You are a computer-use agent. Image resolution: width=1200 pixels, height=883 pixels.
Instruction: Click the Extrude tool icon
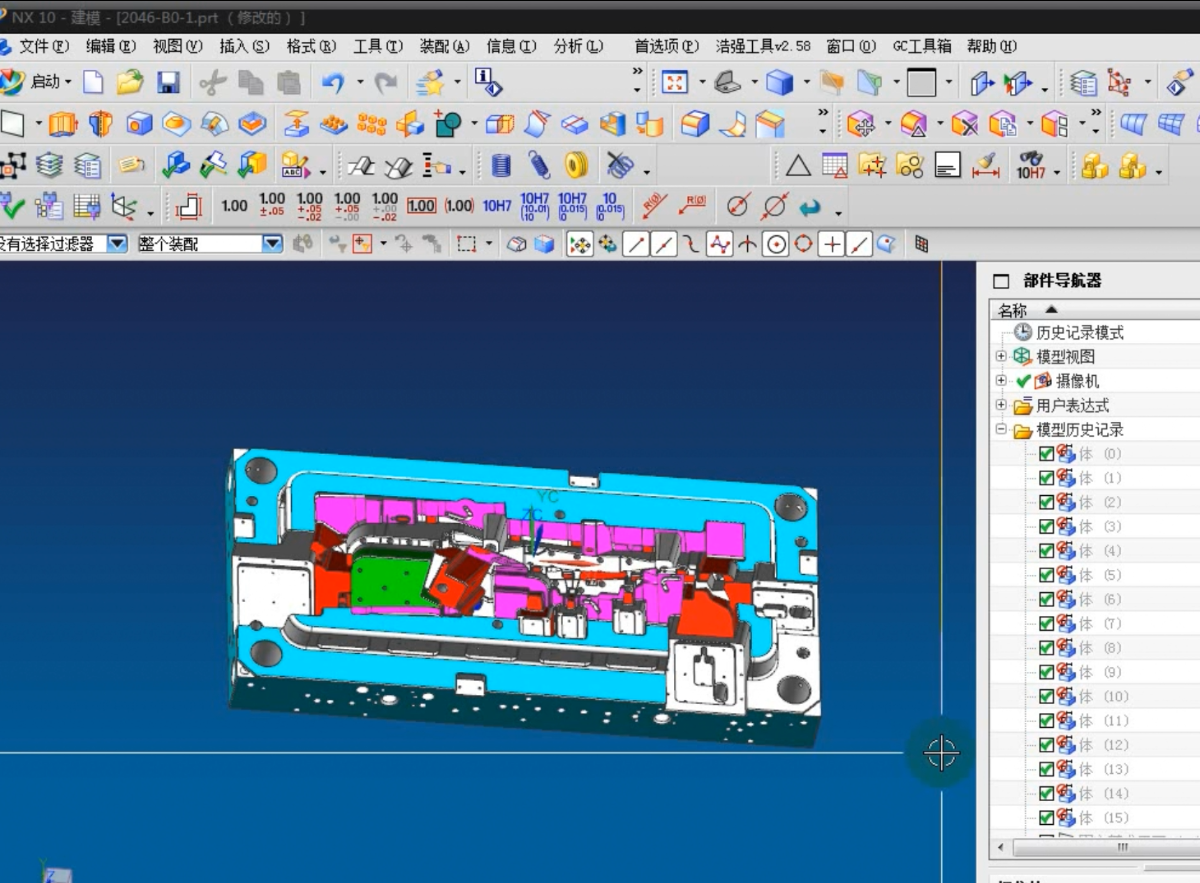pyautogui.click(x=63, y=124)
